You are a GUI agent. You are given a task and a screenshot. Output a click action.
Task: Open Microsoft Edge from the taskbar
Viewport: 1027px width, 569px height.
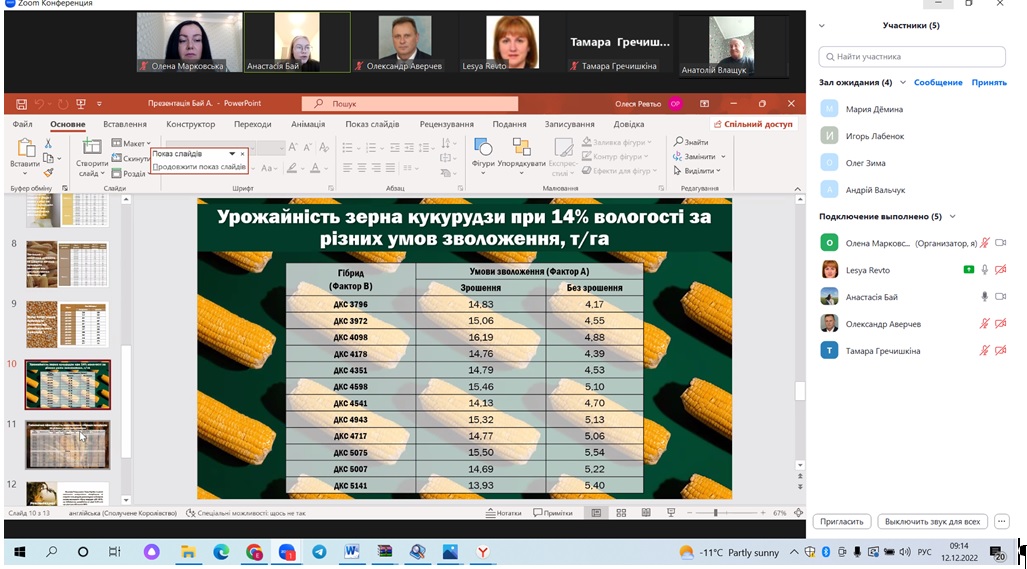click(221, 552)
